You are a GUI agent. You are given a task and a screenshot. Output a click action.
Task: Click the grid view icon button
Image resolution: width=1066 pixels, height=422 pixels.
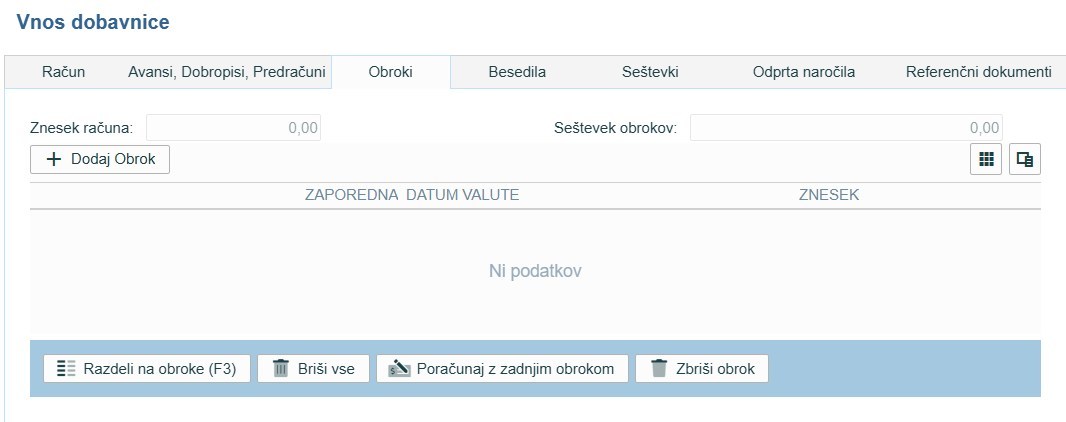pos(987,159)
